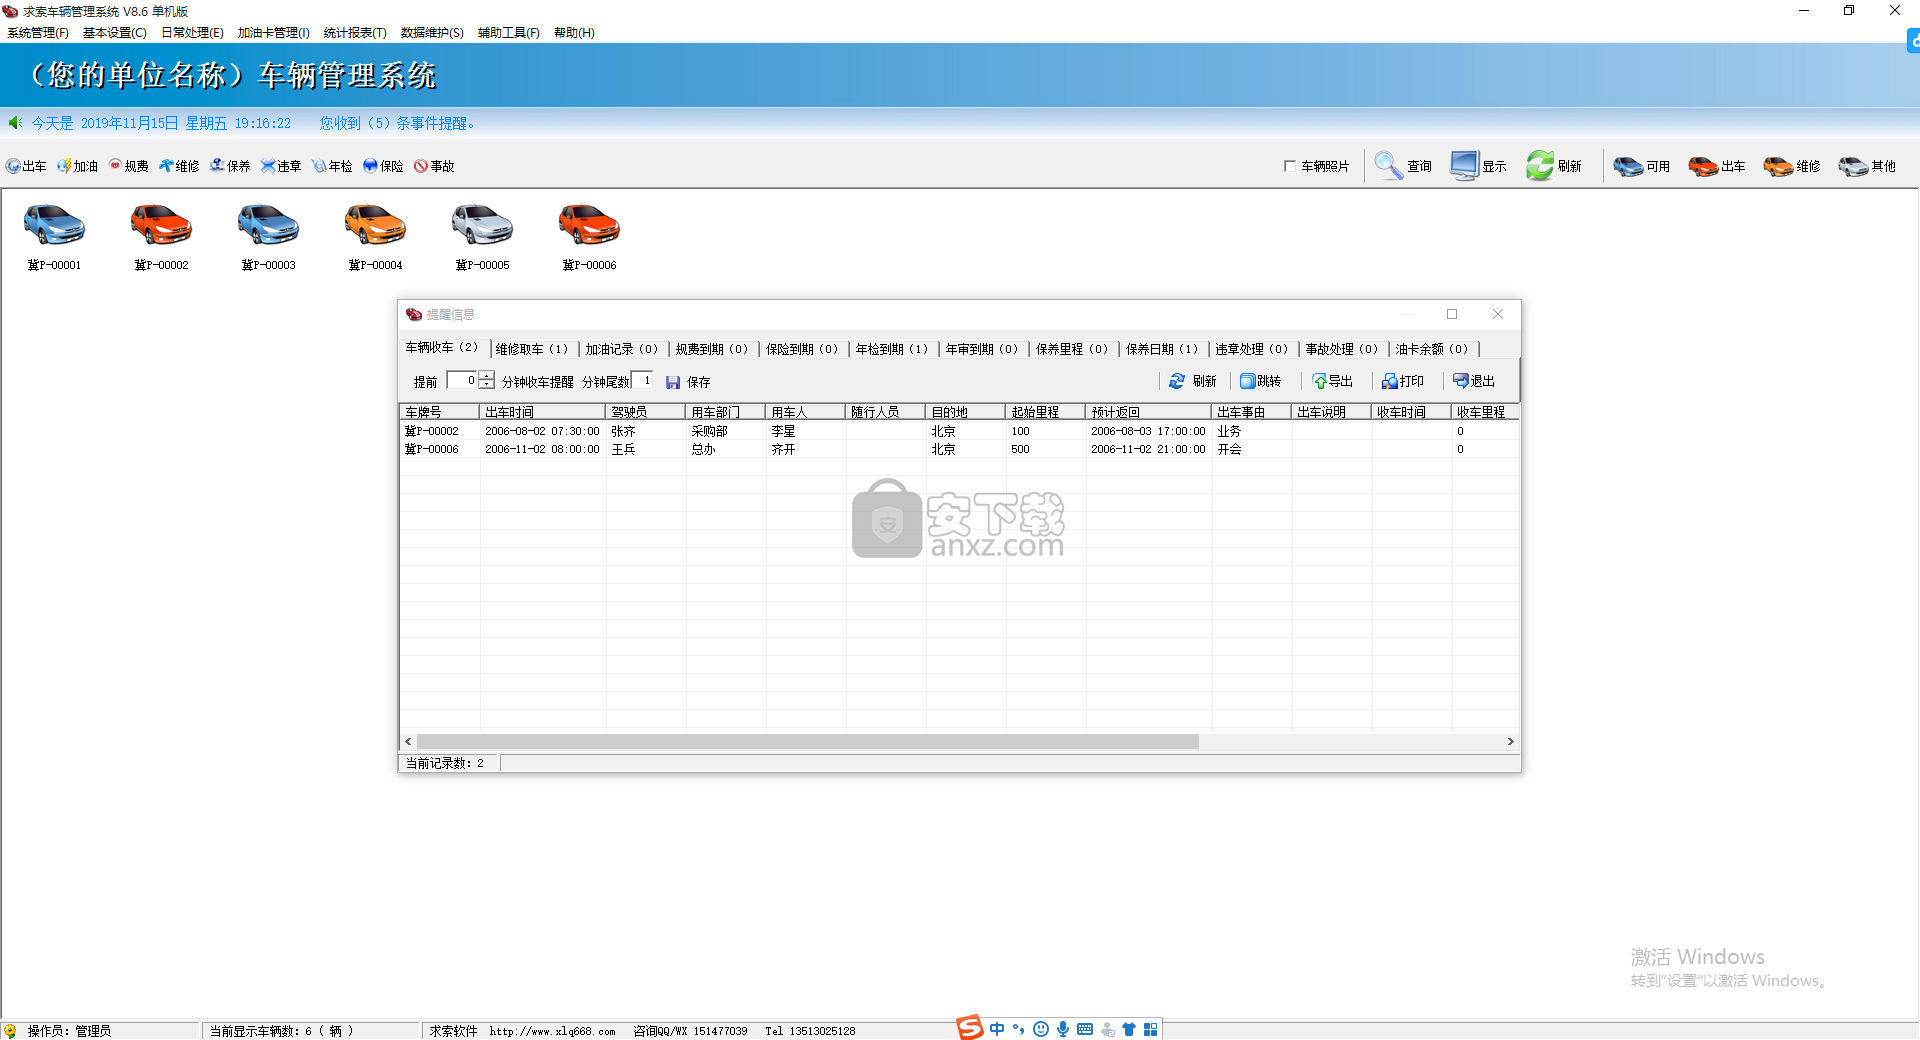Click the 跳转 jump button
Viewport: 1920px width, 1040px height.
(x=1261, y=381)
